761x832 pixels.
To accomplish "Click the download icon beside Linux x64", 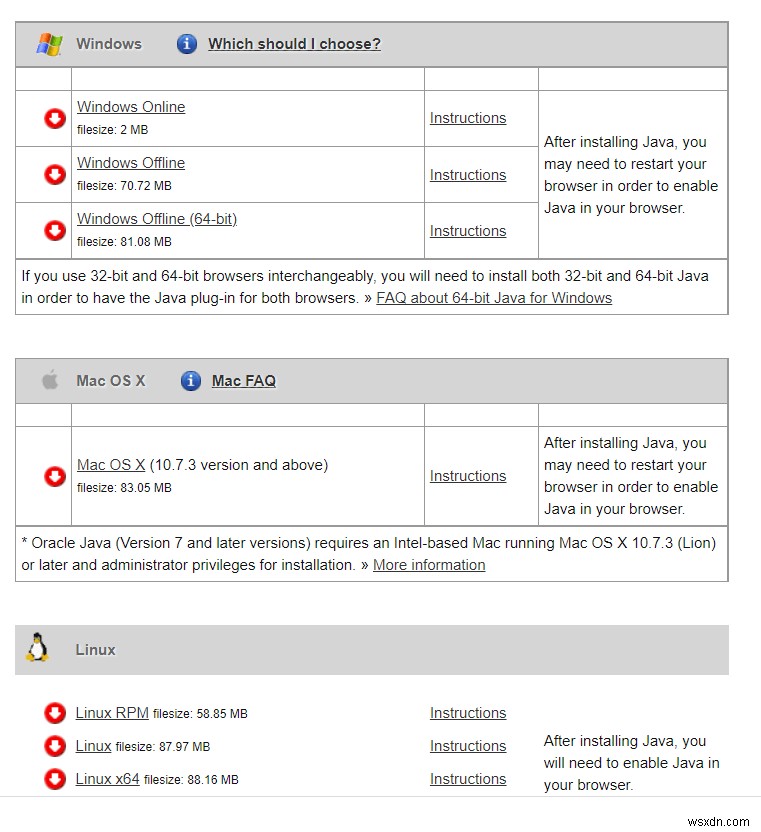I will click(x=55, y=779).
